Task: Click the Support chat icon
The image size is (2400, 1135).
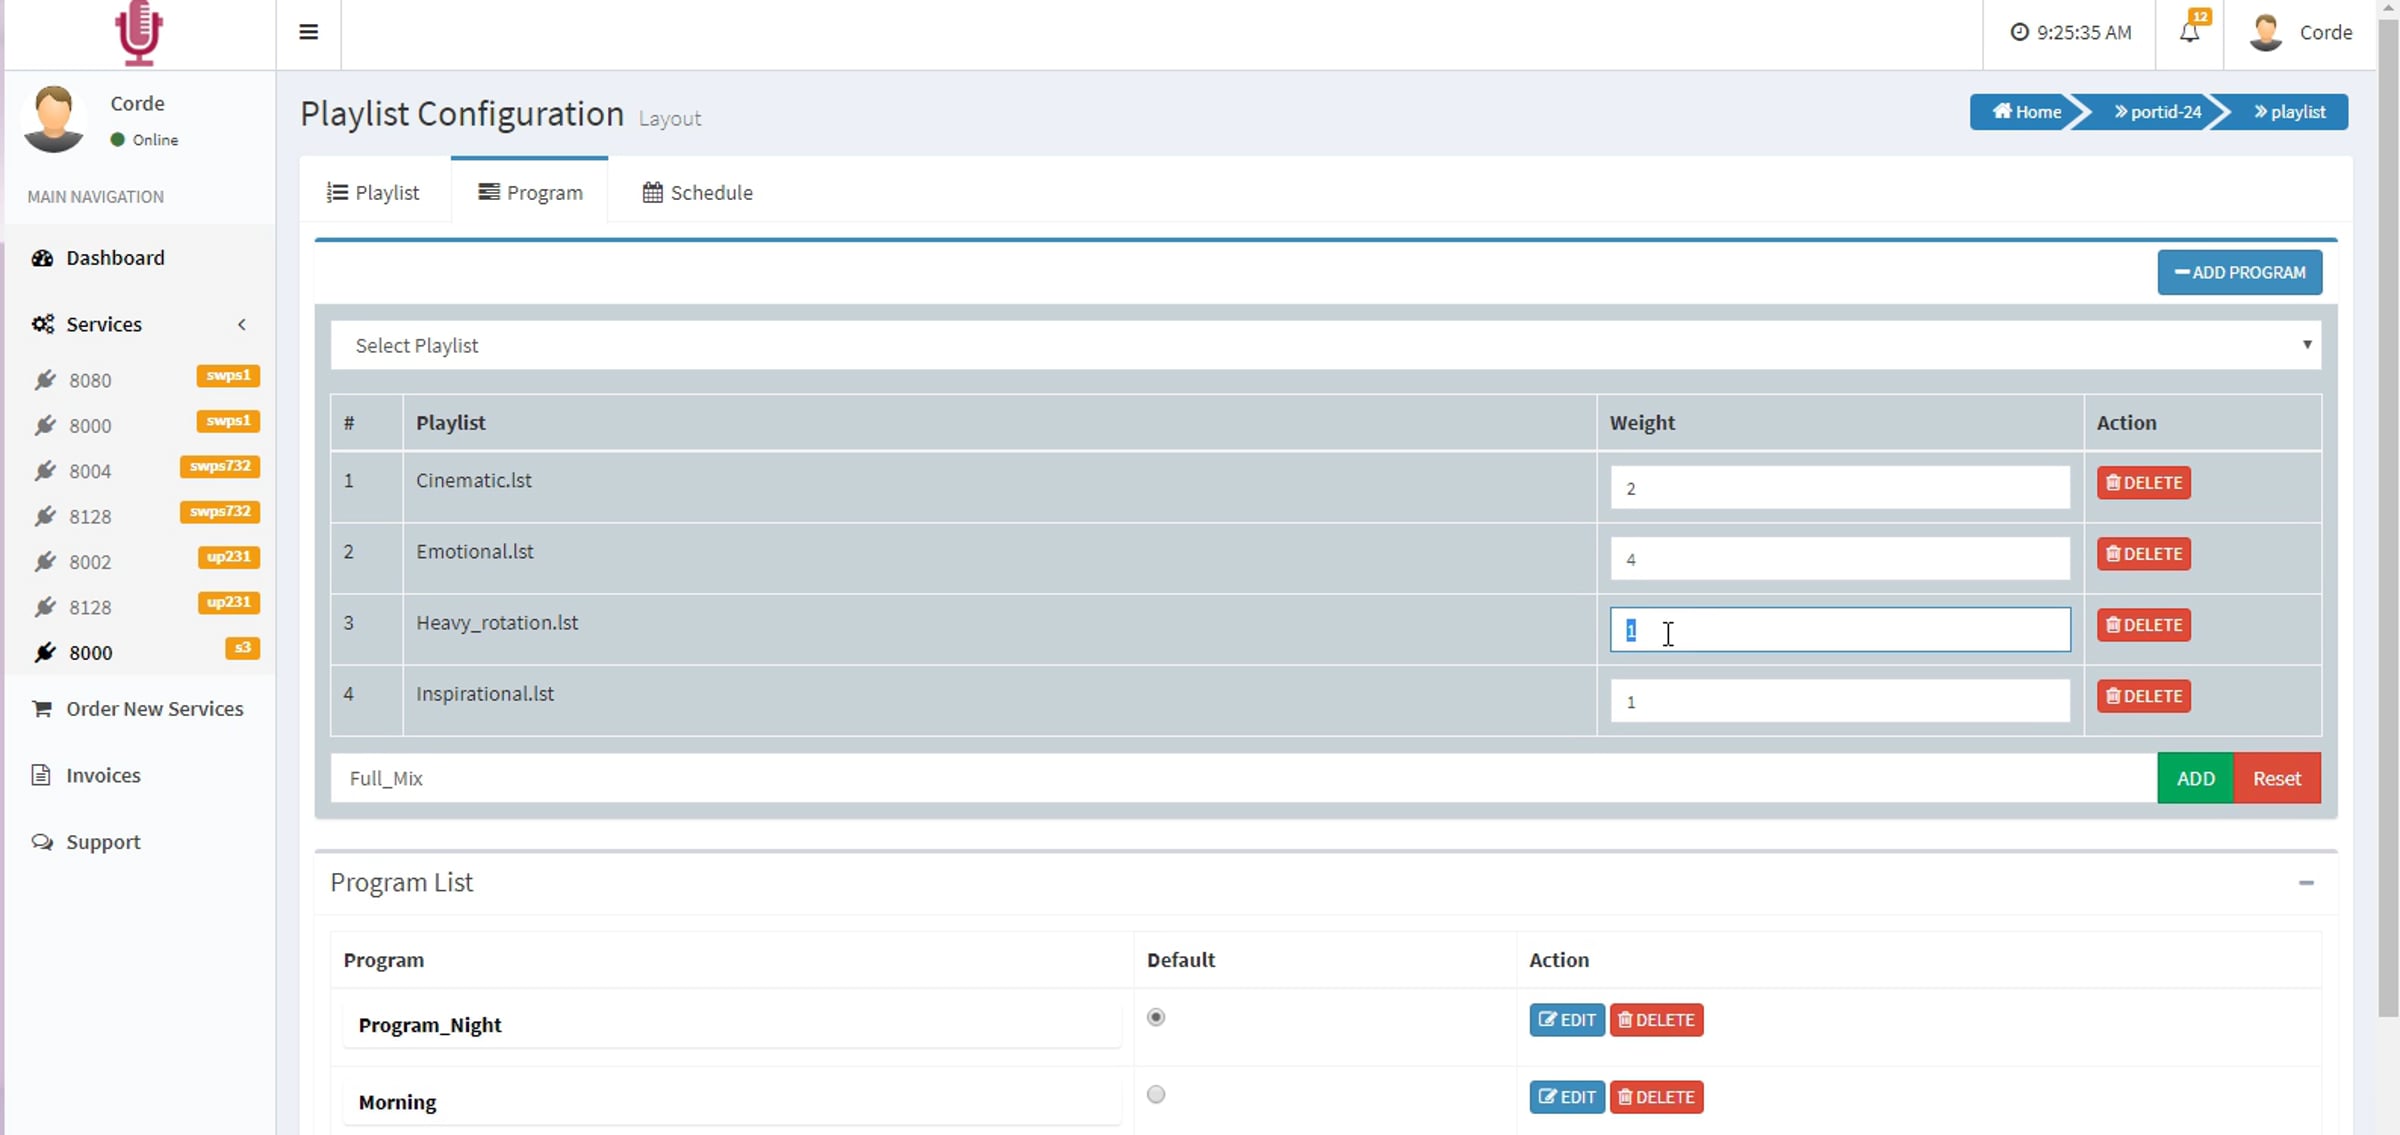Action: [42, 842]
